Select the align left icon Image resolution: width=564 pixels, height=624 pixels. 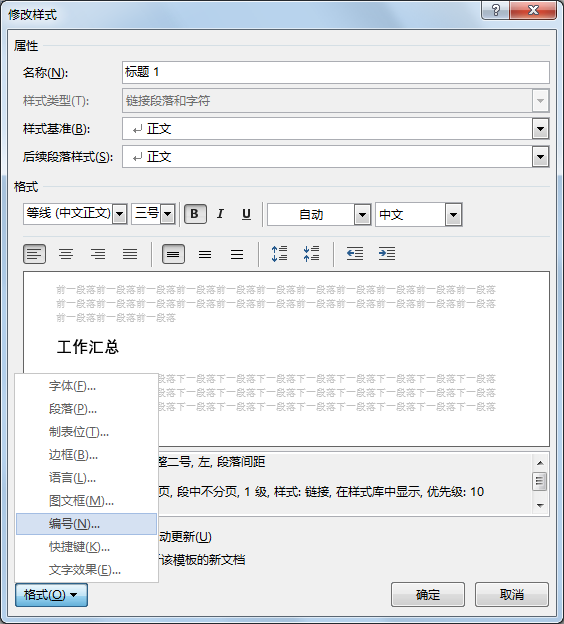point(35,254)
